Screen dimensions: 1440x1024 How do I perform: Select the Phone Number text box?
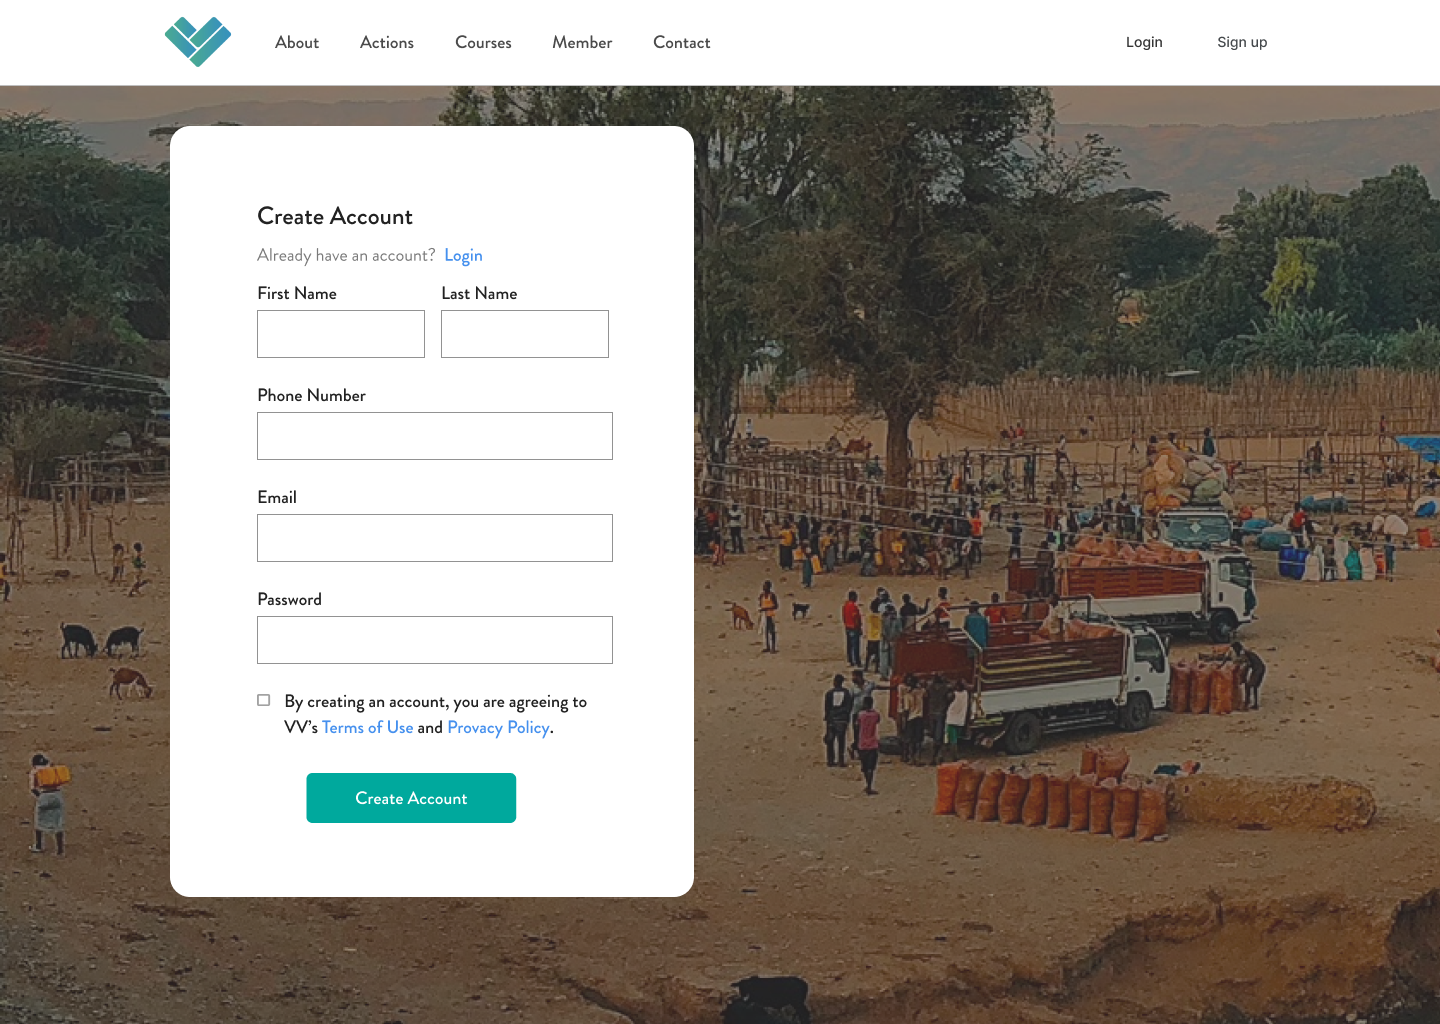coord(435,436)
